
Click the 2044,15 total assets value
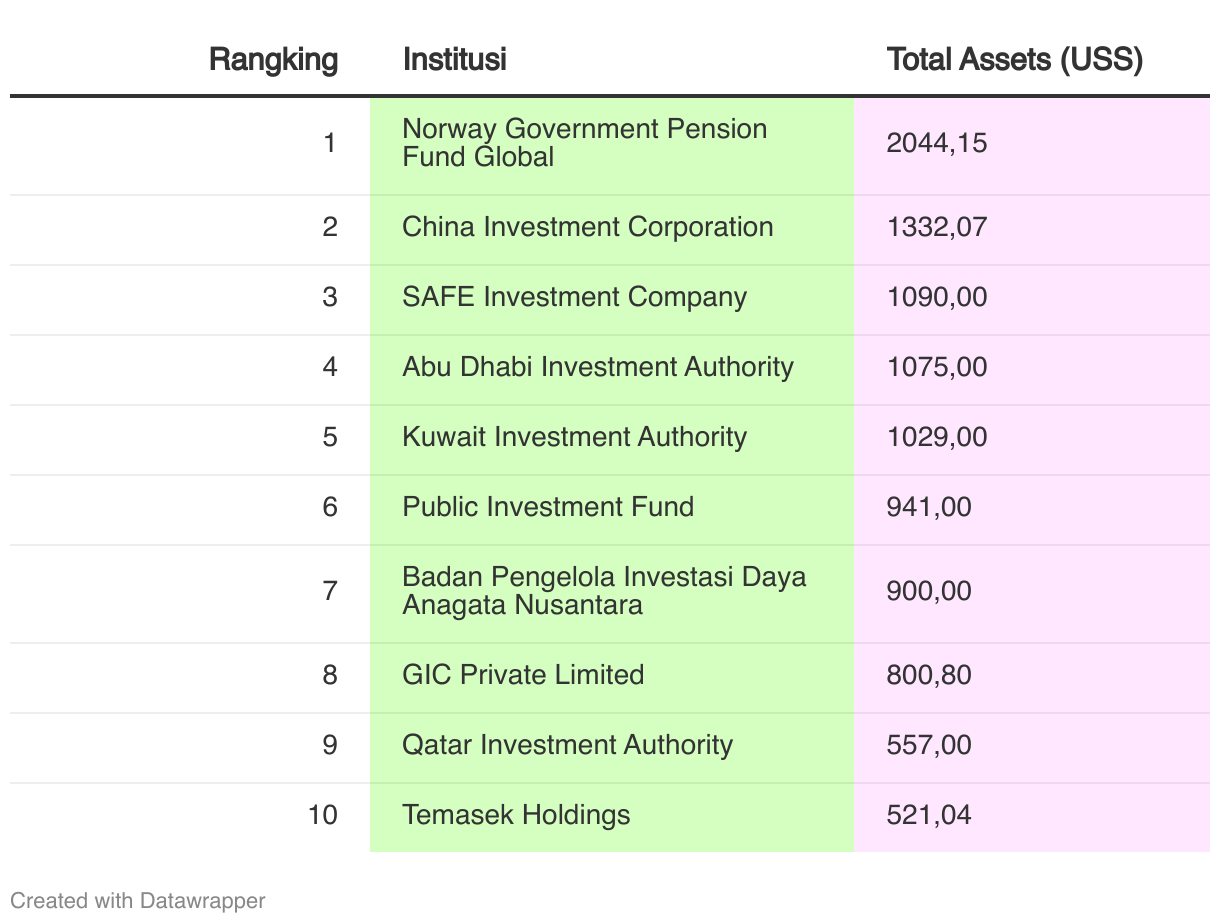936,143
